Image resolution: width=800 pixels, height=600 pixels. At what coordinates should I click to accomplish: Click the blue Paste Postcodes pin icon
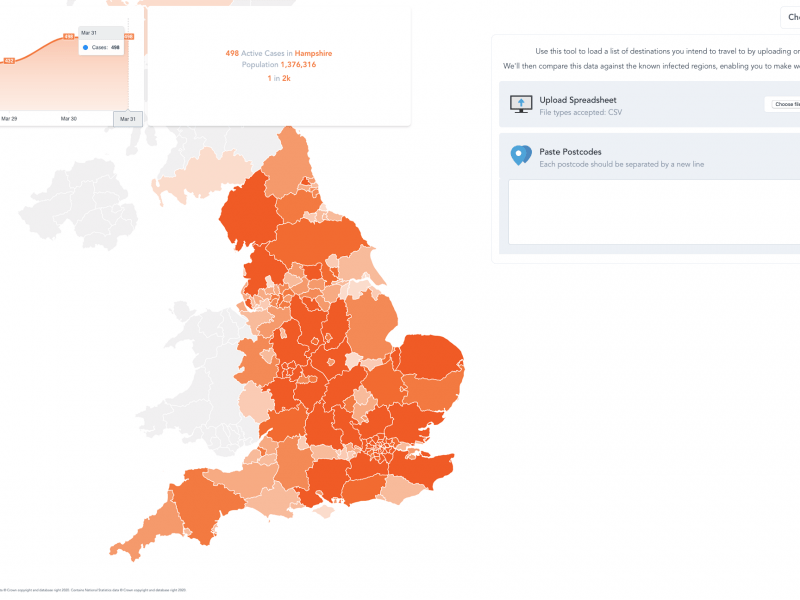pyautogui.click(x=521, y=155)
